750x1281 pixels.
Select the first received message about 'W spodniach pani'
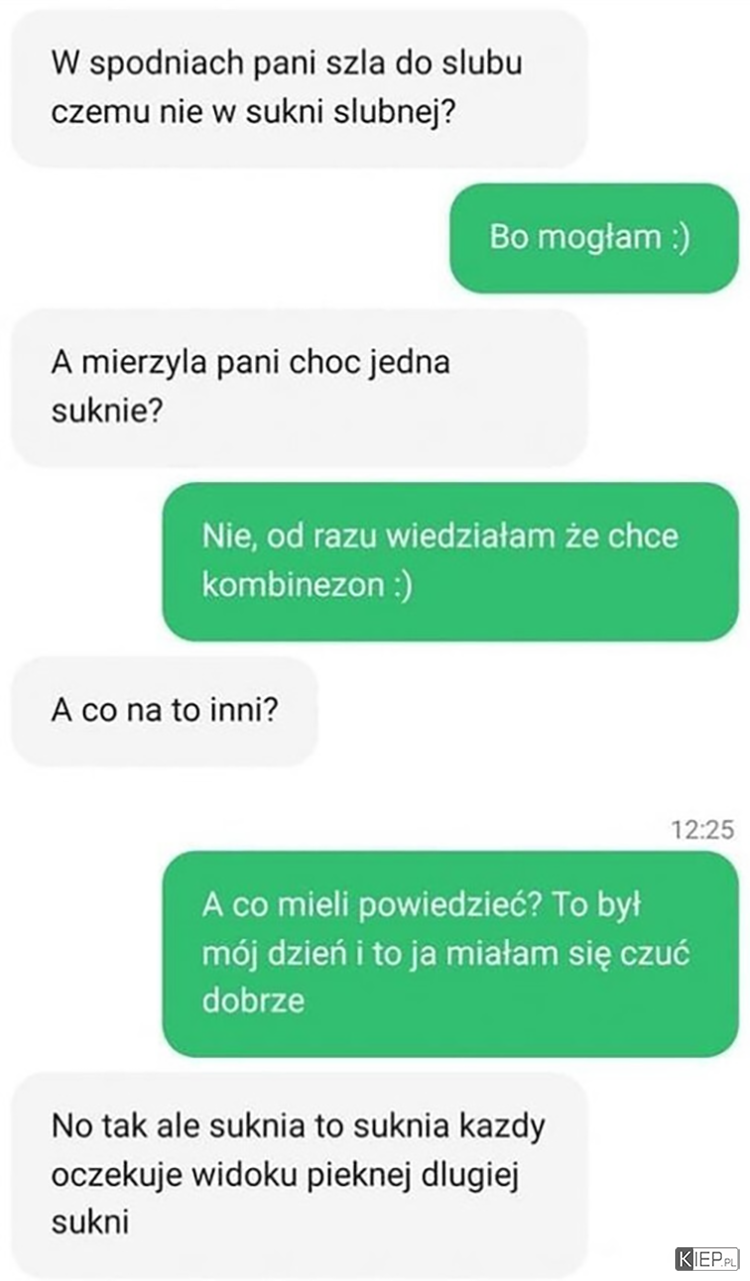pyautogui.click(x=299, y=88)
